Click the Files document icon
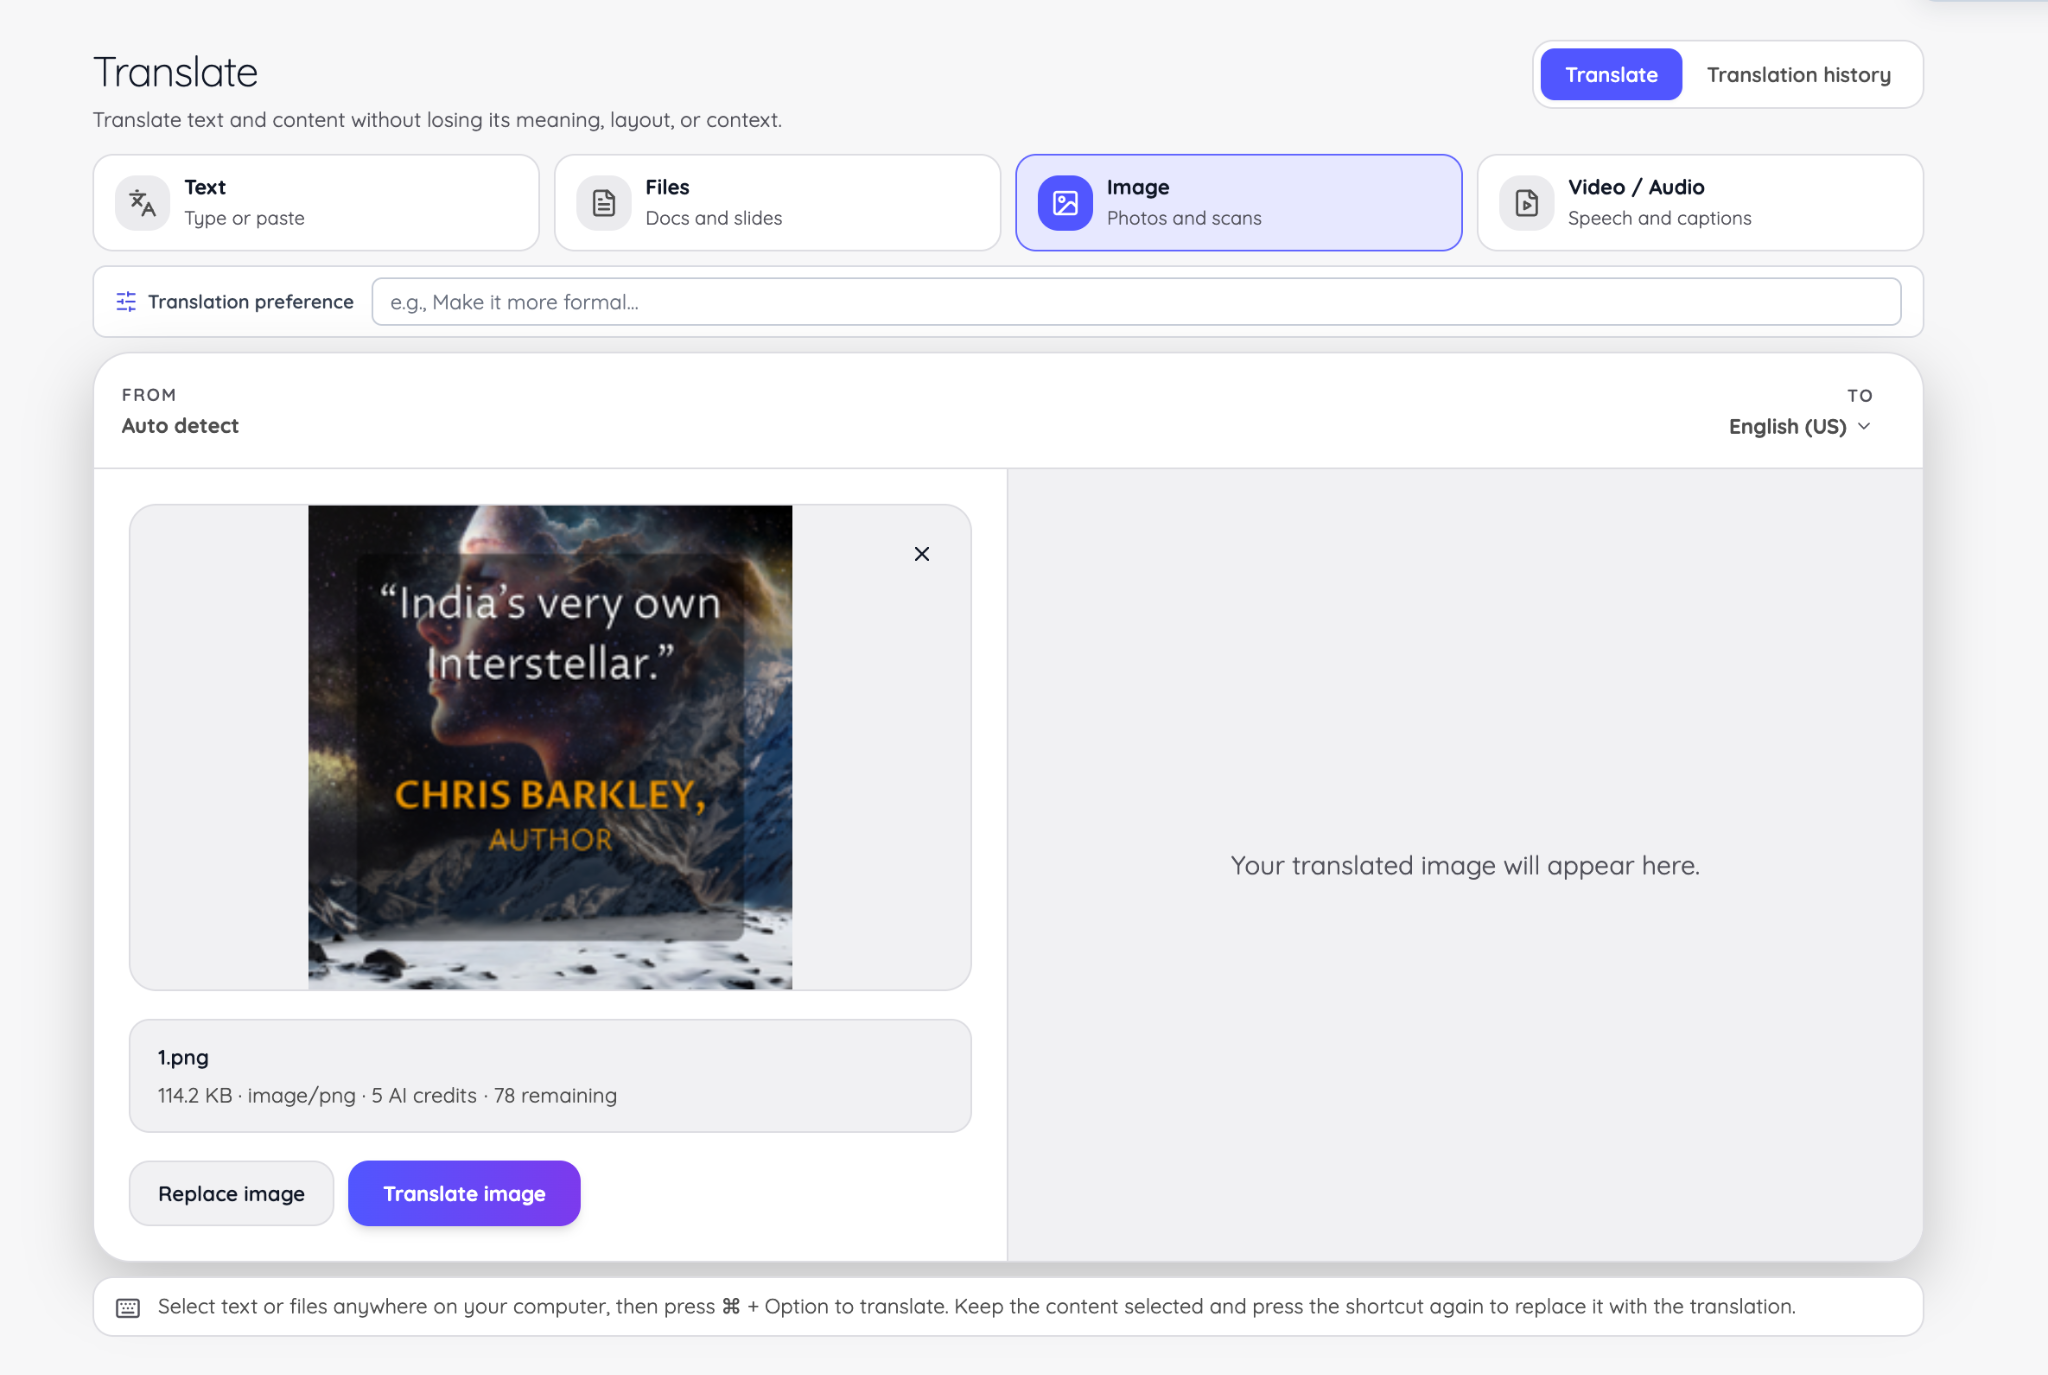 (604, 203)
